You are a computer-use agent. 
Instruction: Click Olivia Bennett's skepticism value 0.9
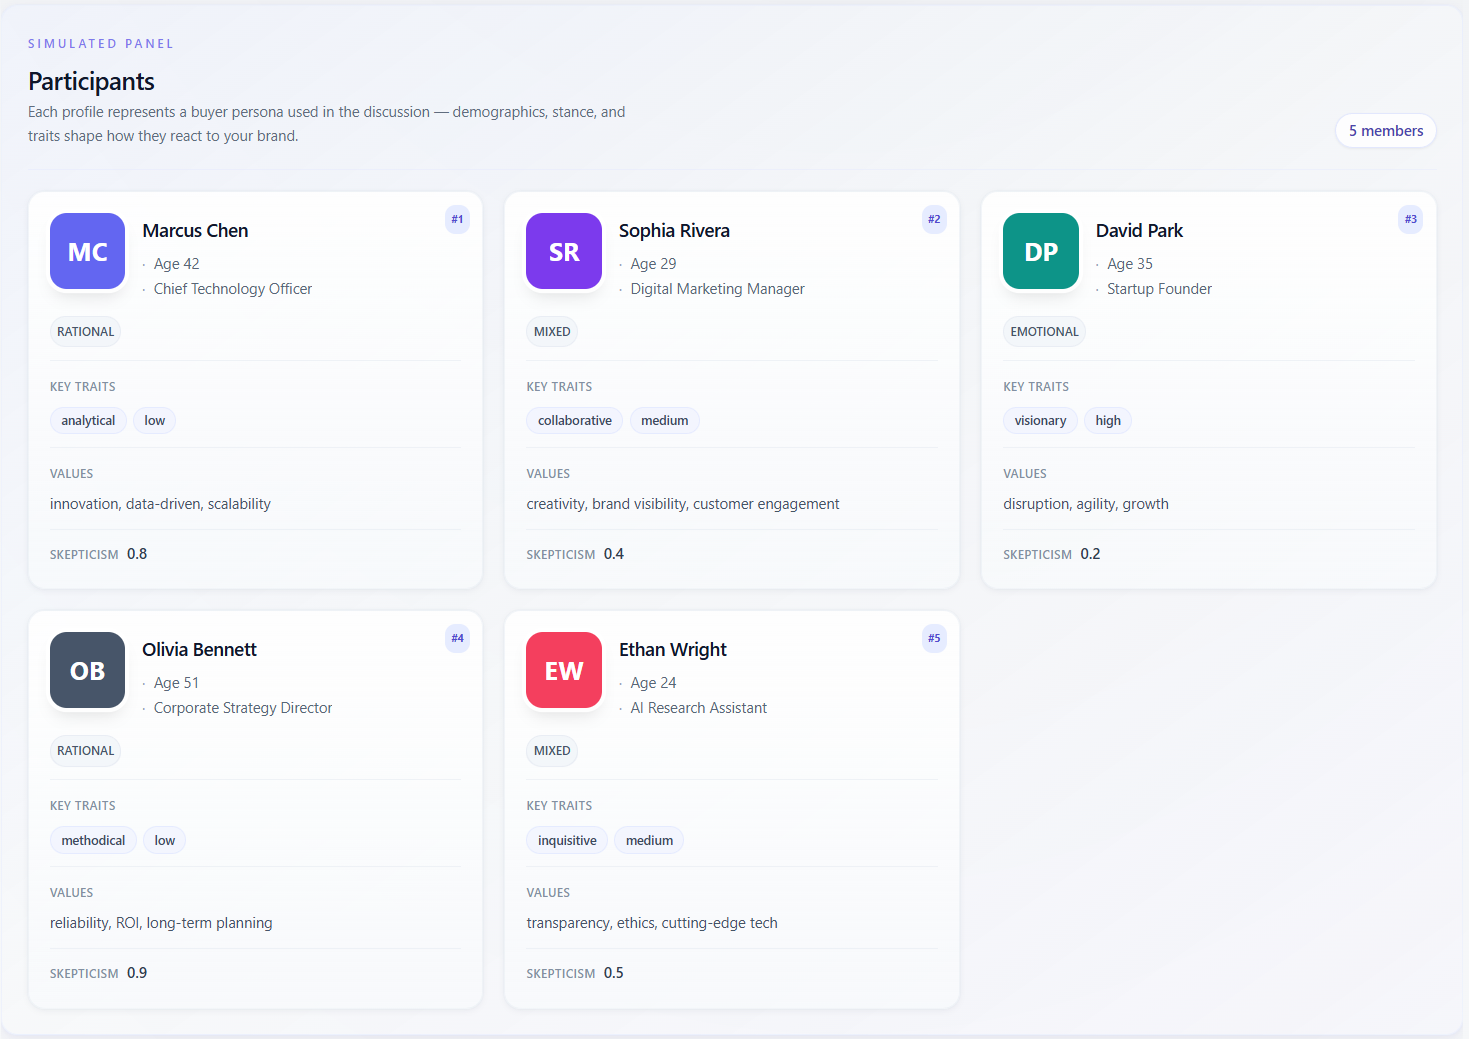pos(137,973)
